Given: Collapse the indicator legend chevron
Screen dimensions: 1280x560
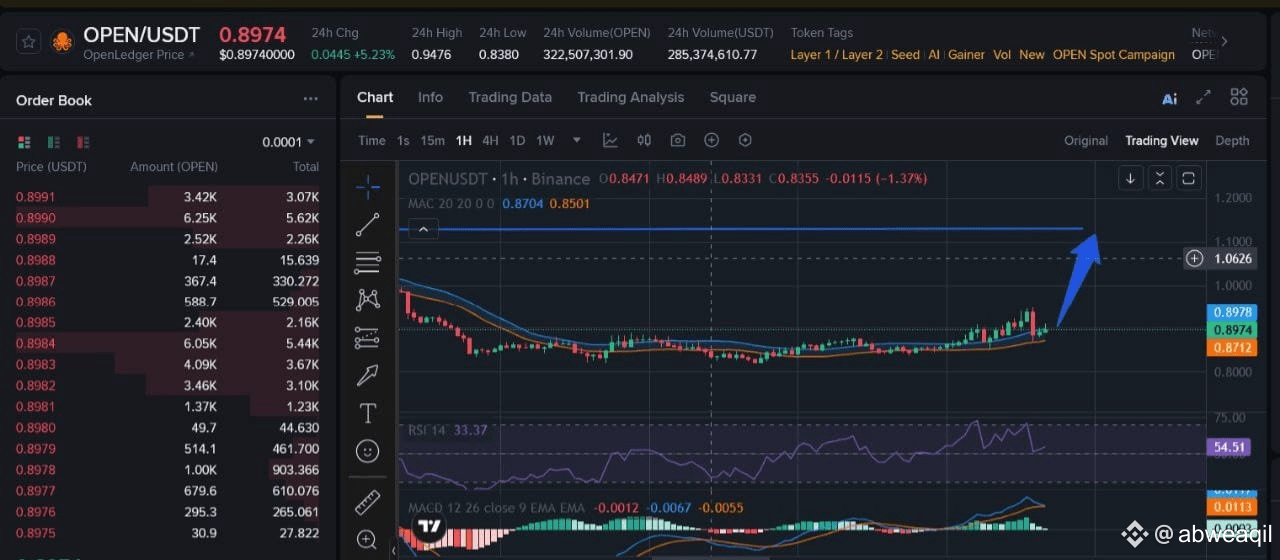Looking at the screenshot, I should click(424, 230).
